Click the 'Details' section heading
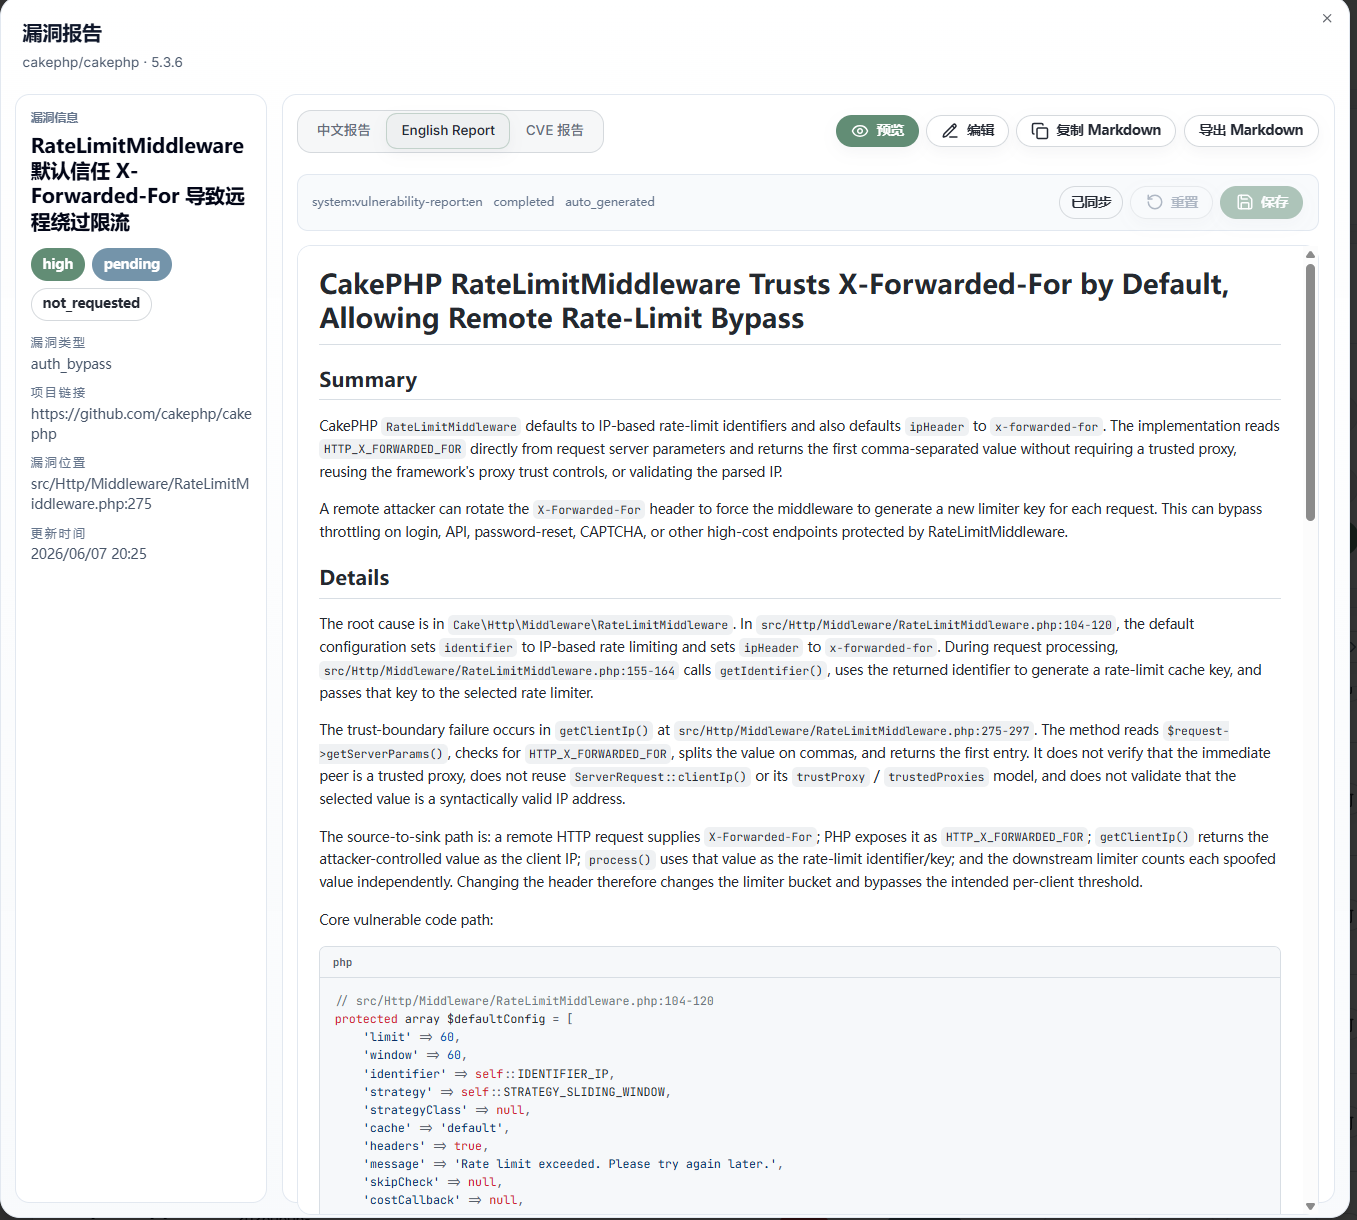This screenshot has height=1220, width=1357. (354, 578)
